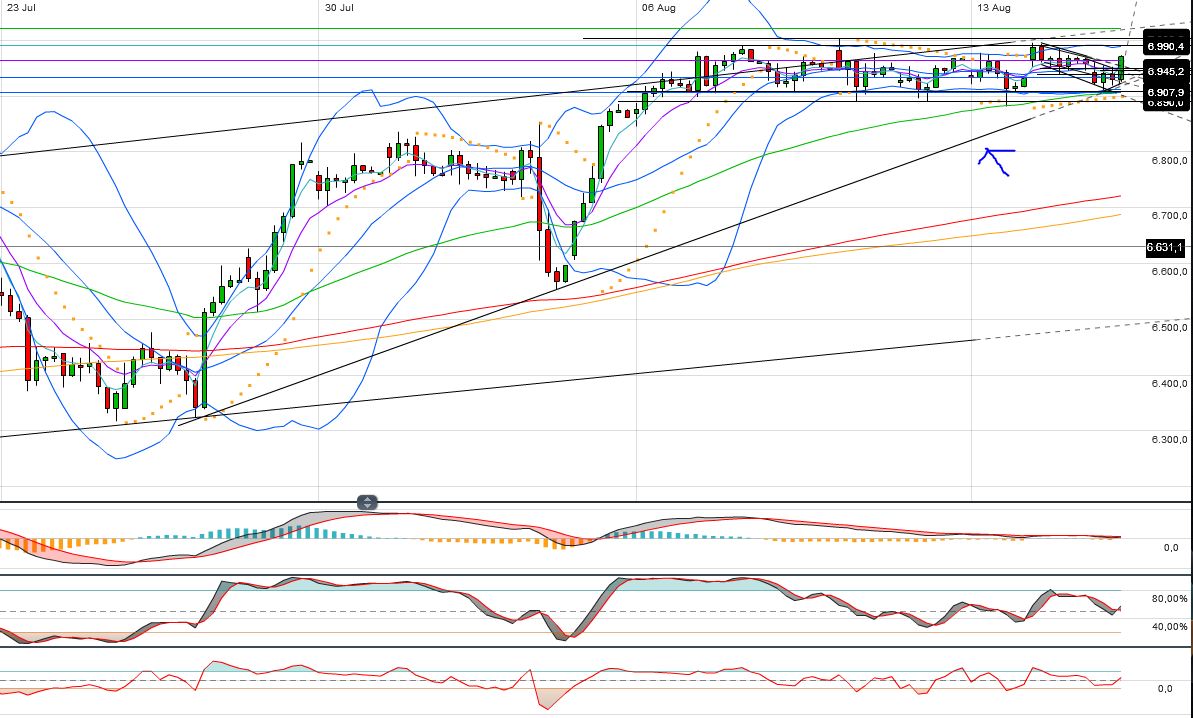Click the 30 Jul date label
Screen dimensions: 1193x718
tap(339, 8)
